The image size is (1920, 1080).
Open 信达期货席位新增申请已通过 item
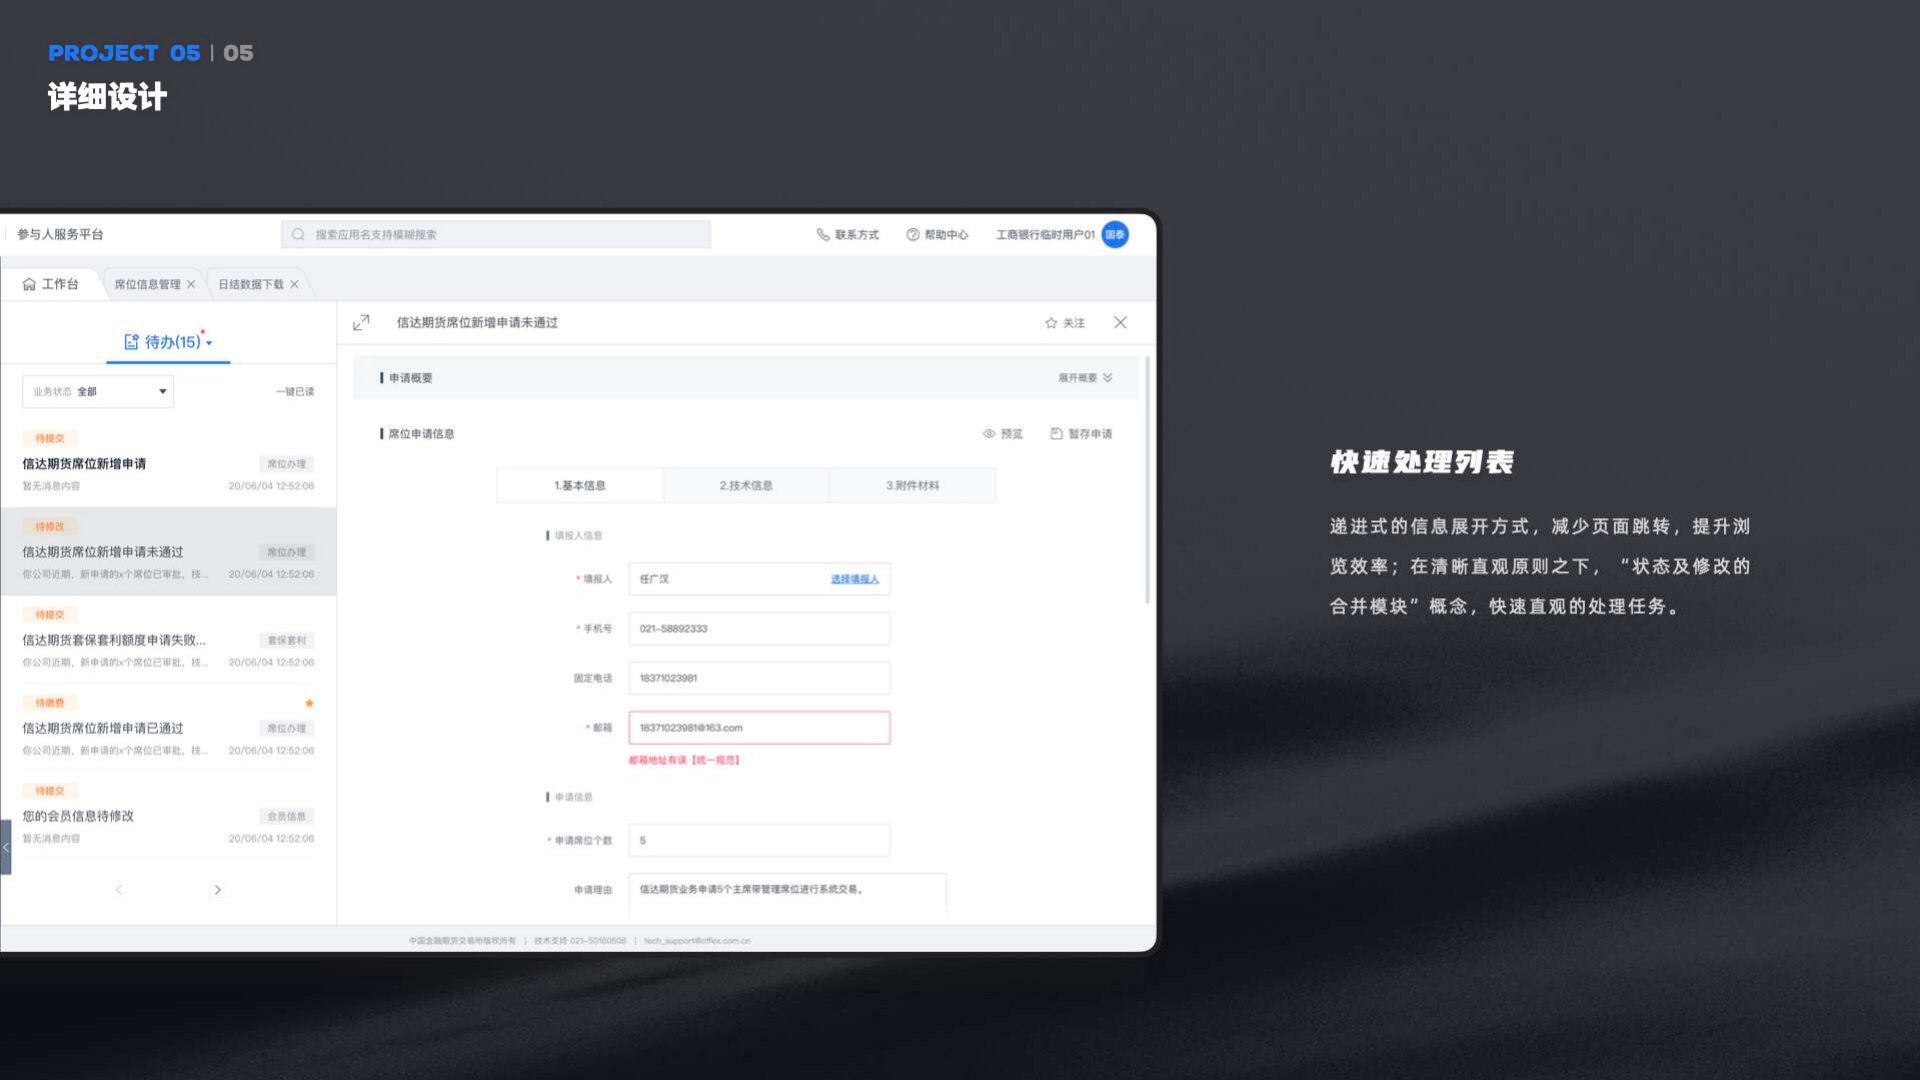[168, 728]
